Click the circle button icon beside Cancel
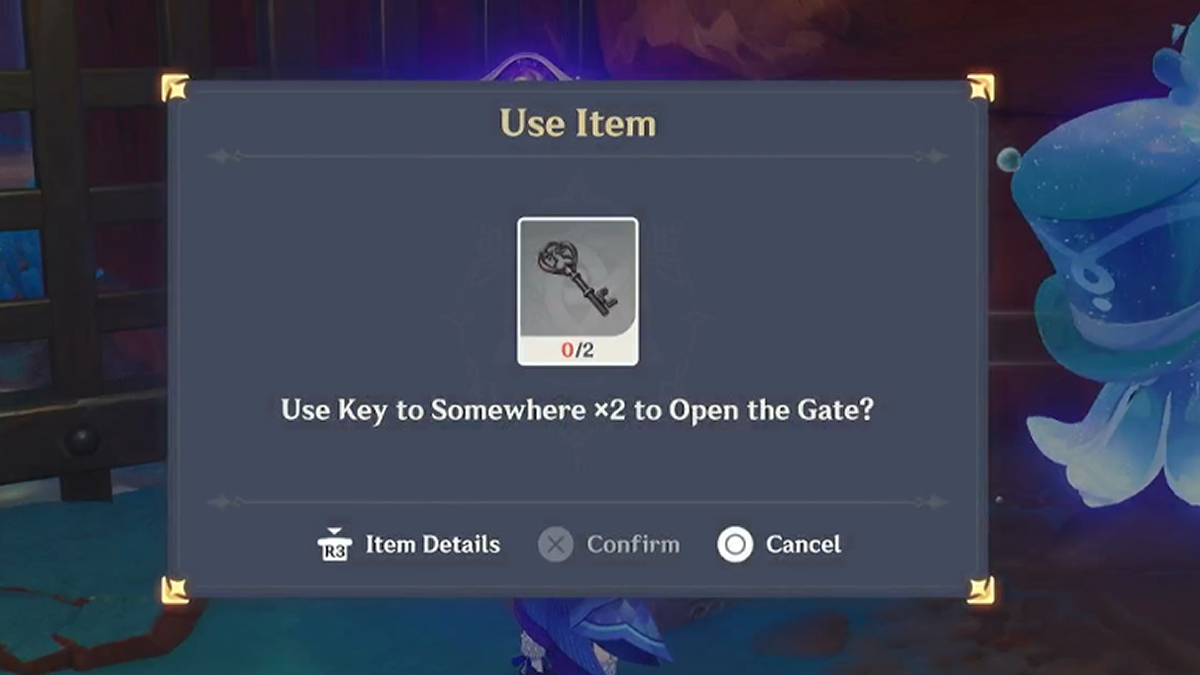This screenshot has width=1200, height=675. click(x=735, y=545)
